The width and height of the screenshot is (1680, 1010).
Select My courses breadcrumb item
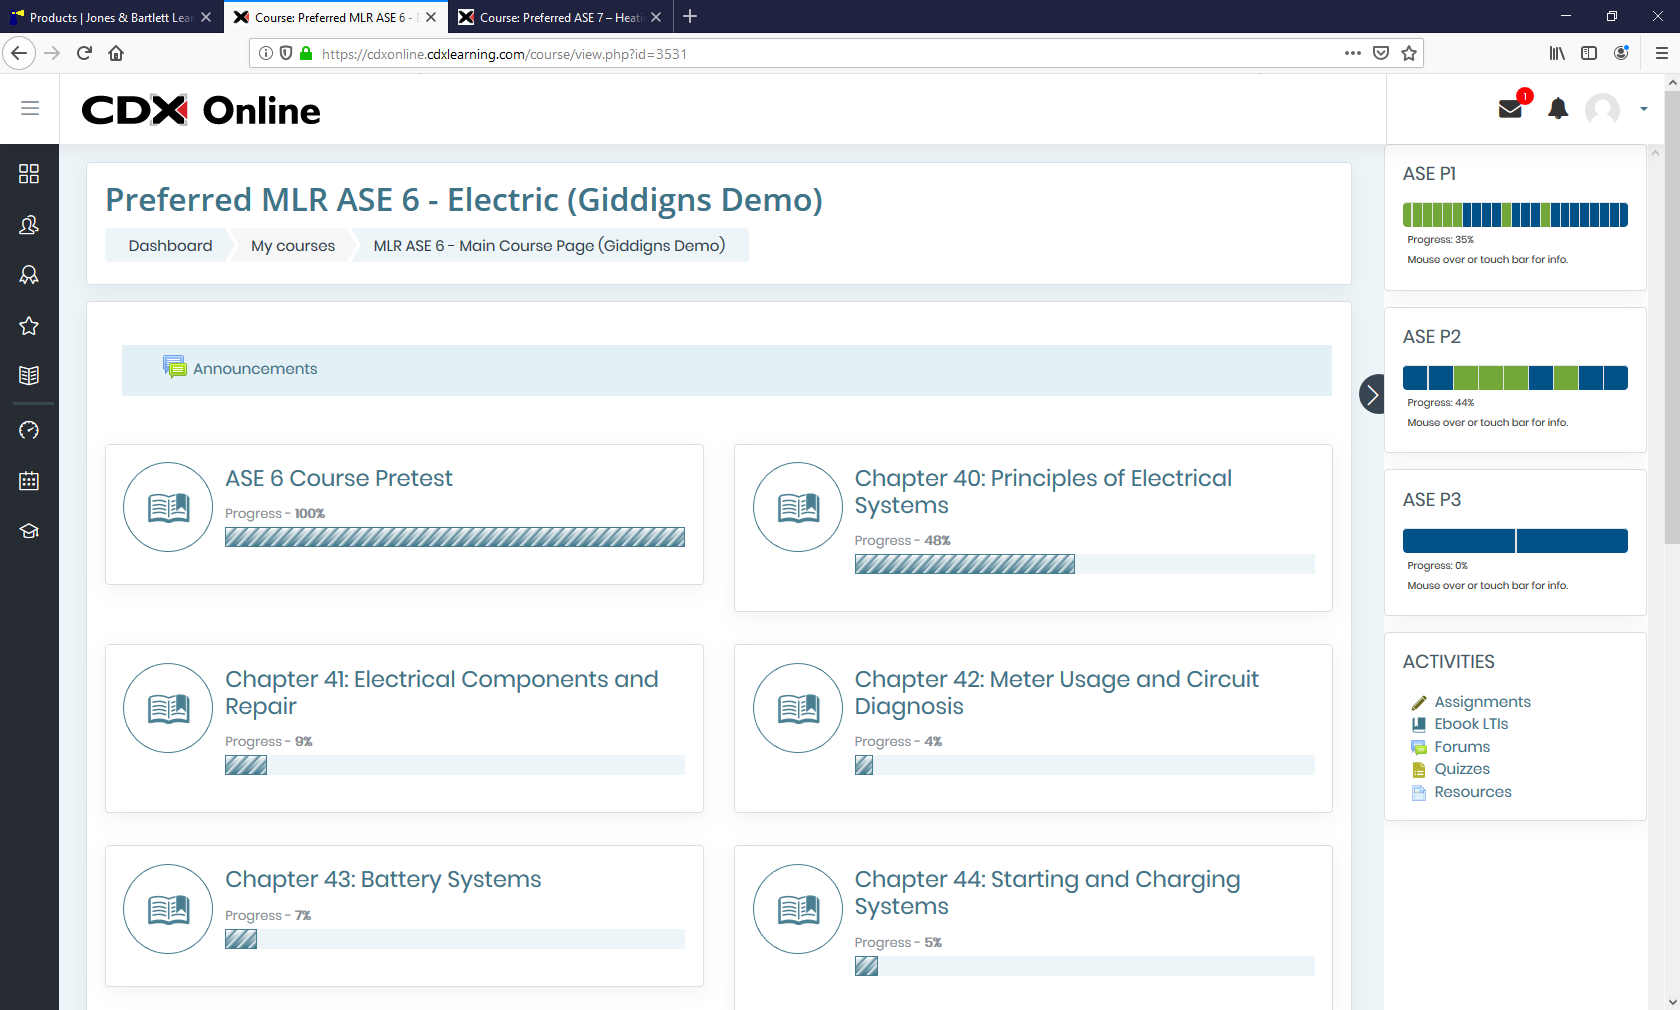[x=293, y=246]
